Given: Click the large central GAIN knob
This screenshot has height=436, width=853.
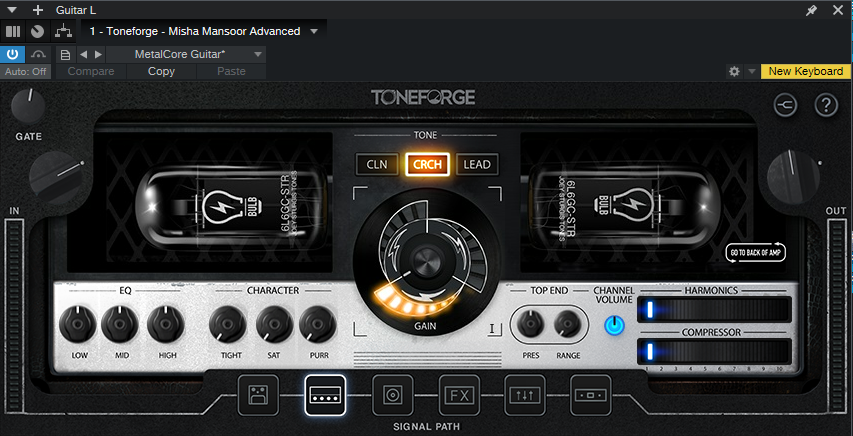Looking at the screenshot, I should [426, 262].
